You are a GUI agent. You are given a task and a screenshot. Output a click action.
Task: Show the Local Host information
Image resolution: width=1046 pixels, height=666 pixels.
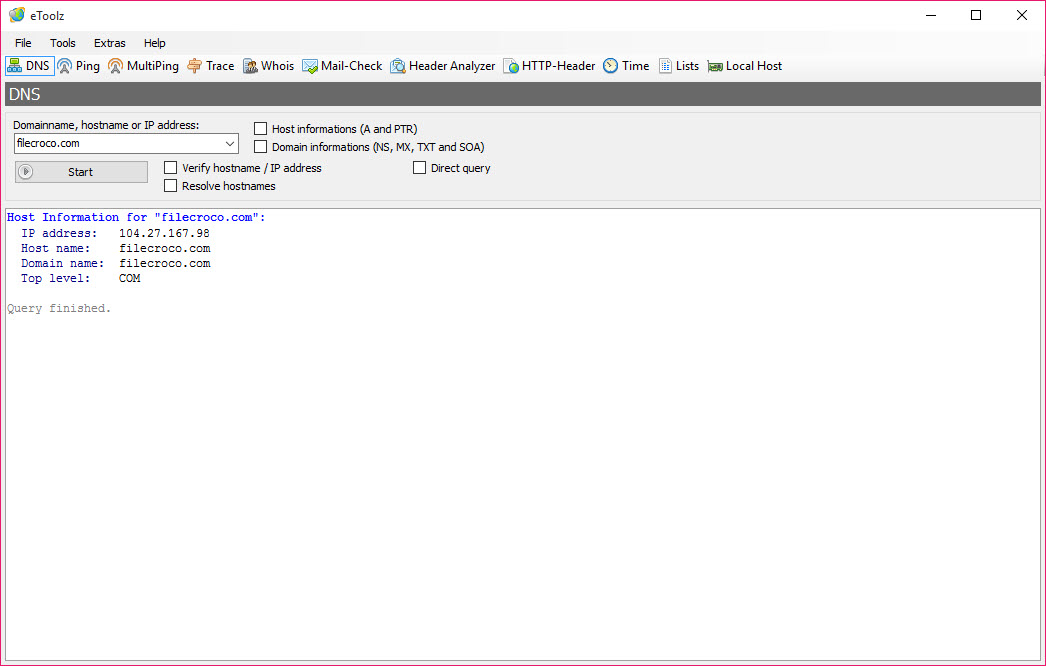pyautogui.click(x=744, y=66)
